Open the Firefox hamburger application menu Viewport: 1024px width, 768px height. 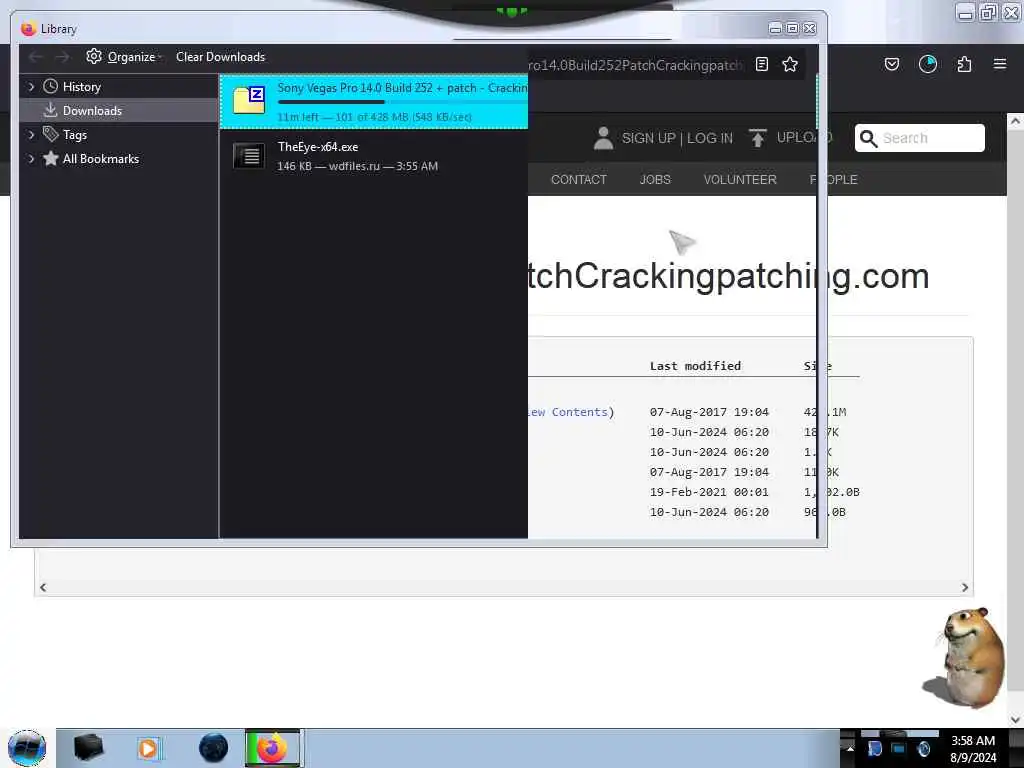pyautogui.click(x=1000, y=64)
